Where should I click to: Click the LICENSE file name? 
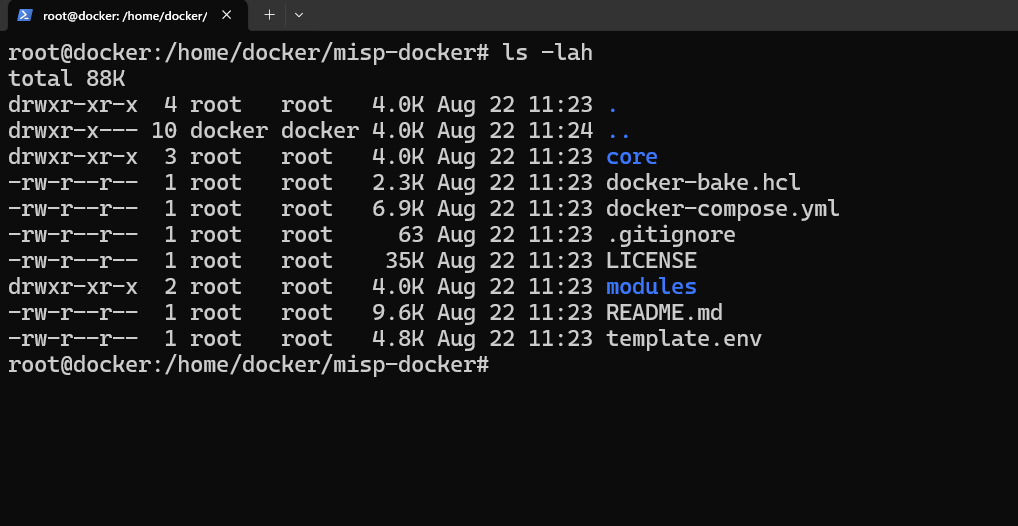651,261
